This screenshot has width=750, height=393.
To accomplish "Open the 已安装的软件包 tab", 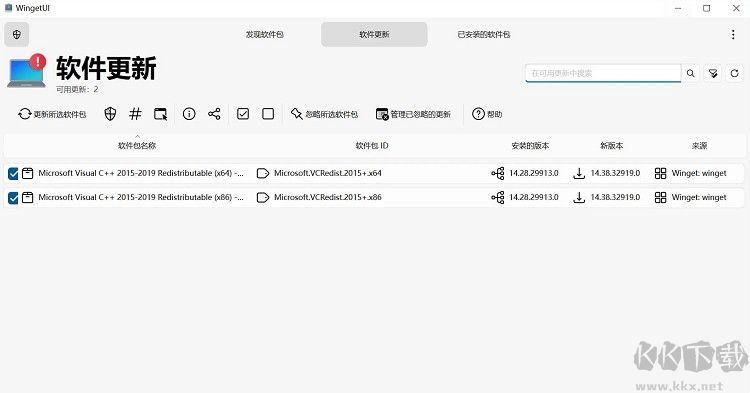I will [484, 34].
